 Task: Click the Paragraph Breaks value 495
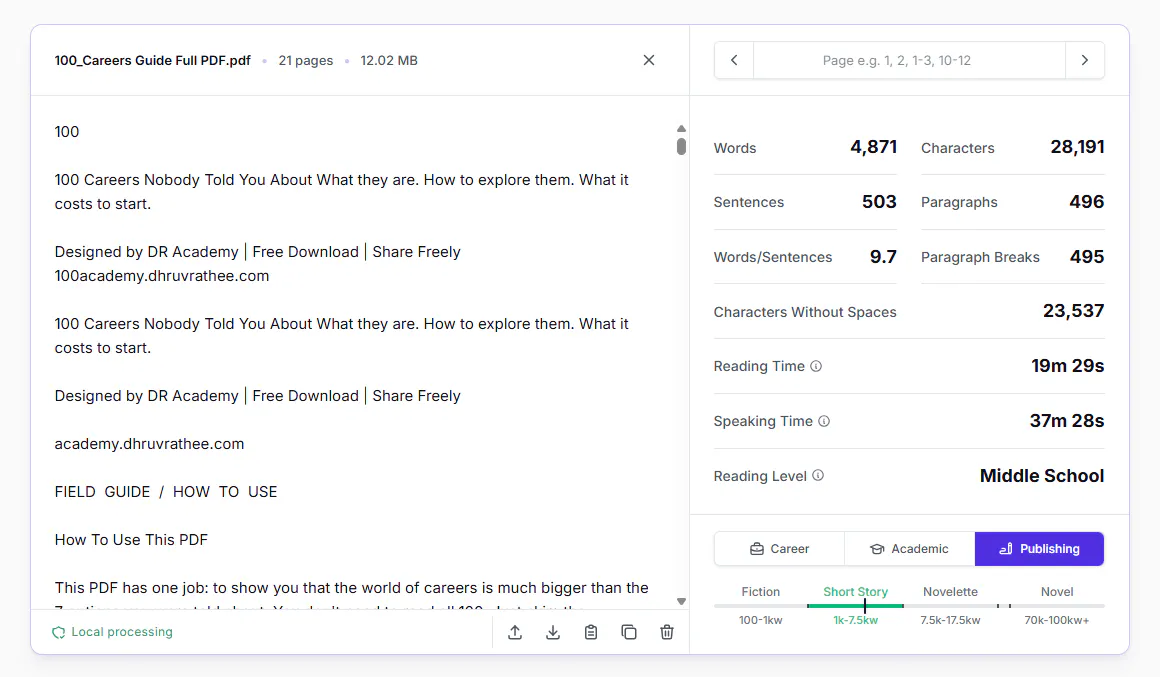[x=1087, y=257]
